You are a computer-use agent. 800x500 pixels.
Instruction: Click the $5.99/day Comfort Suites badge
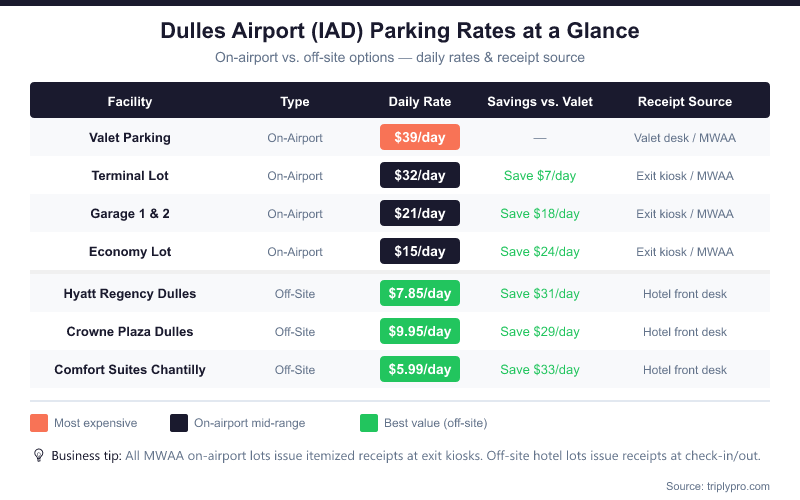click(420, 370)
